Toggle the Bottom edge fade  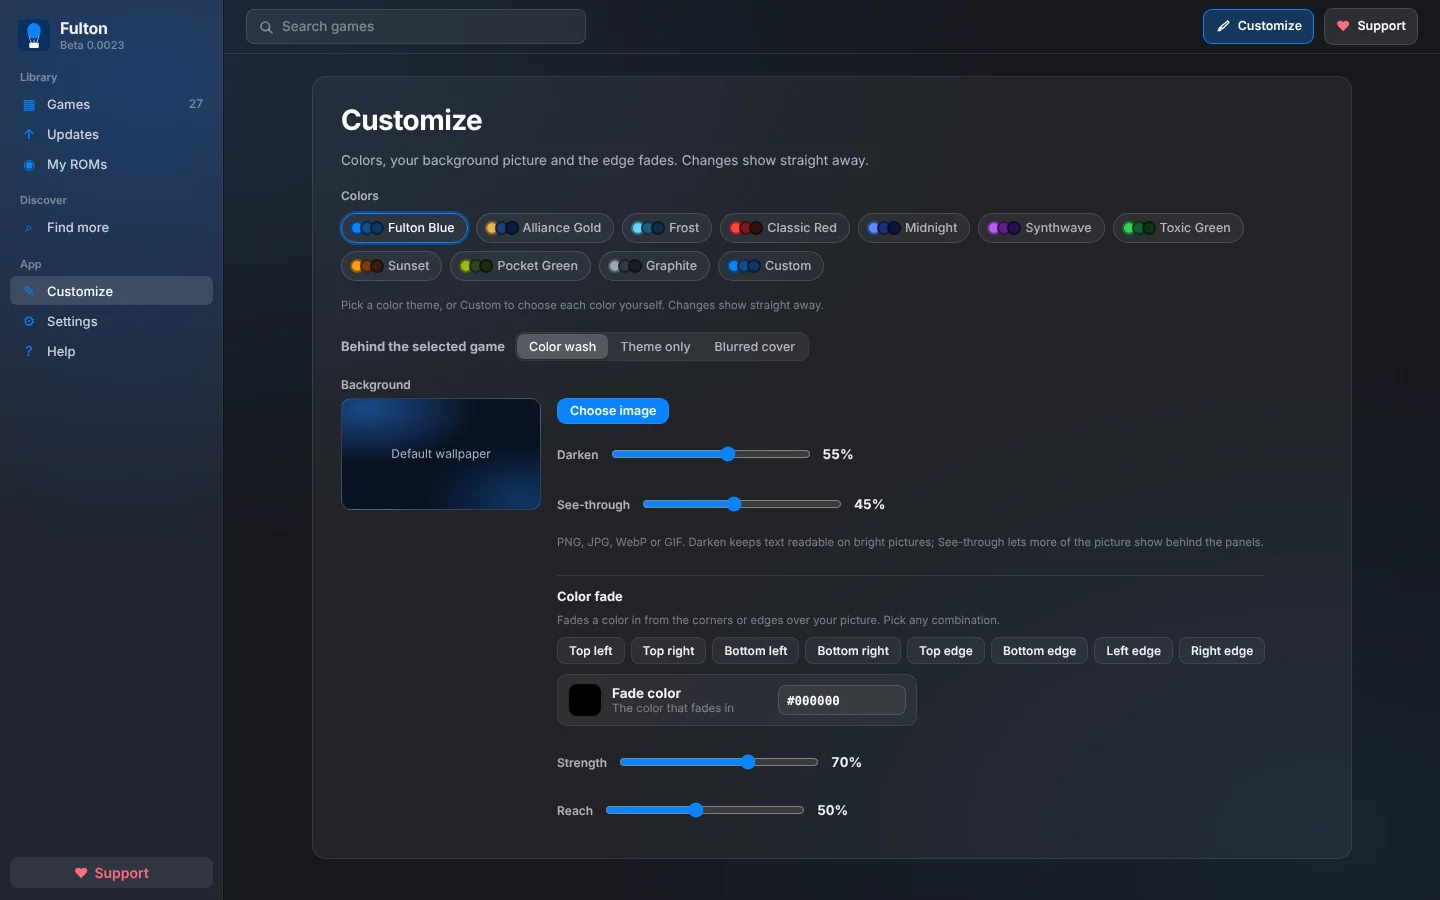click(x=1040, y=651)
